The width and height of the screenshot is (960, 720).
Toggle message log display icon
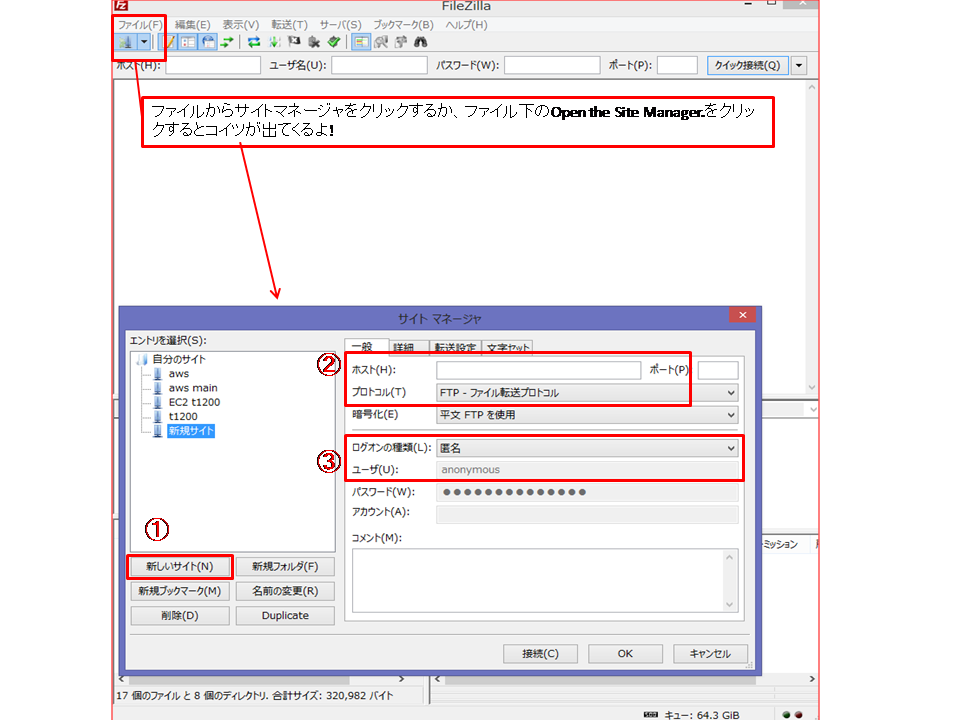pos(168,42)
